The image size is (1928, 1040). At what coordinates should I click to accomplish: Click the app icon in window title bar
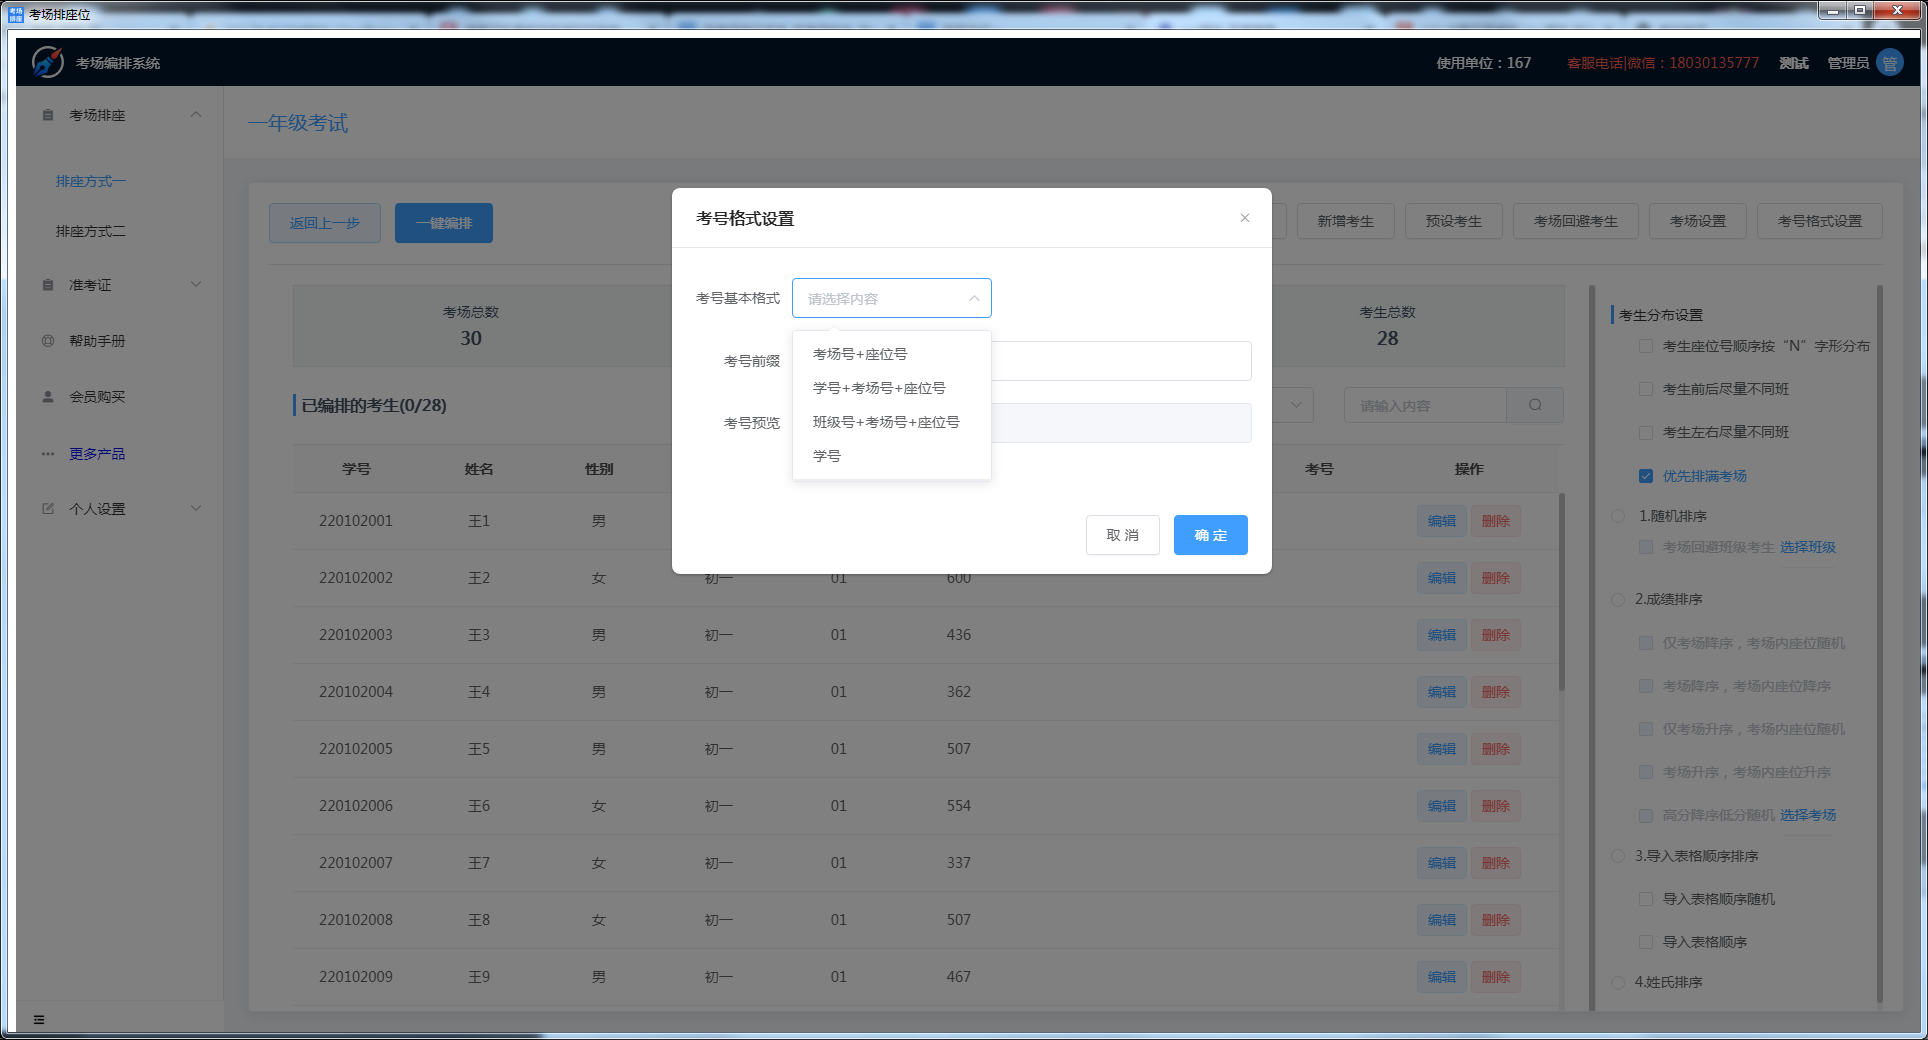[16, 14]
